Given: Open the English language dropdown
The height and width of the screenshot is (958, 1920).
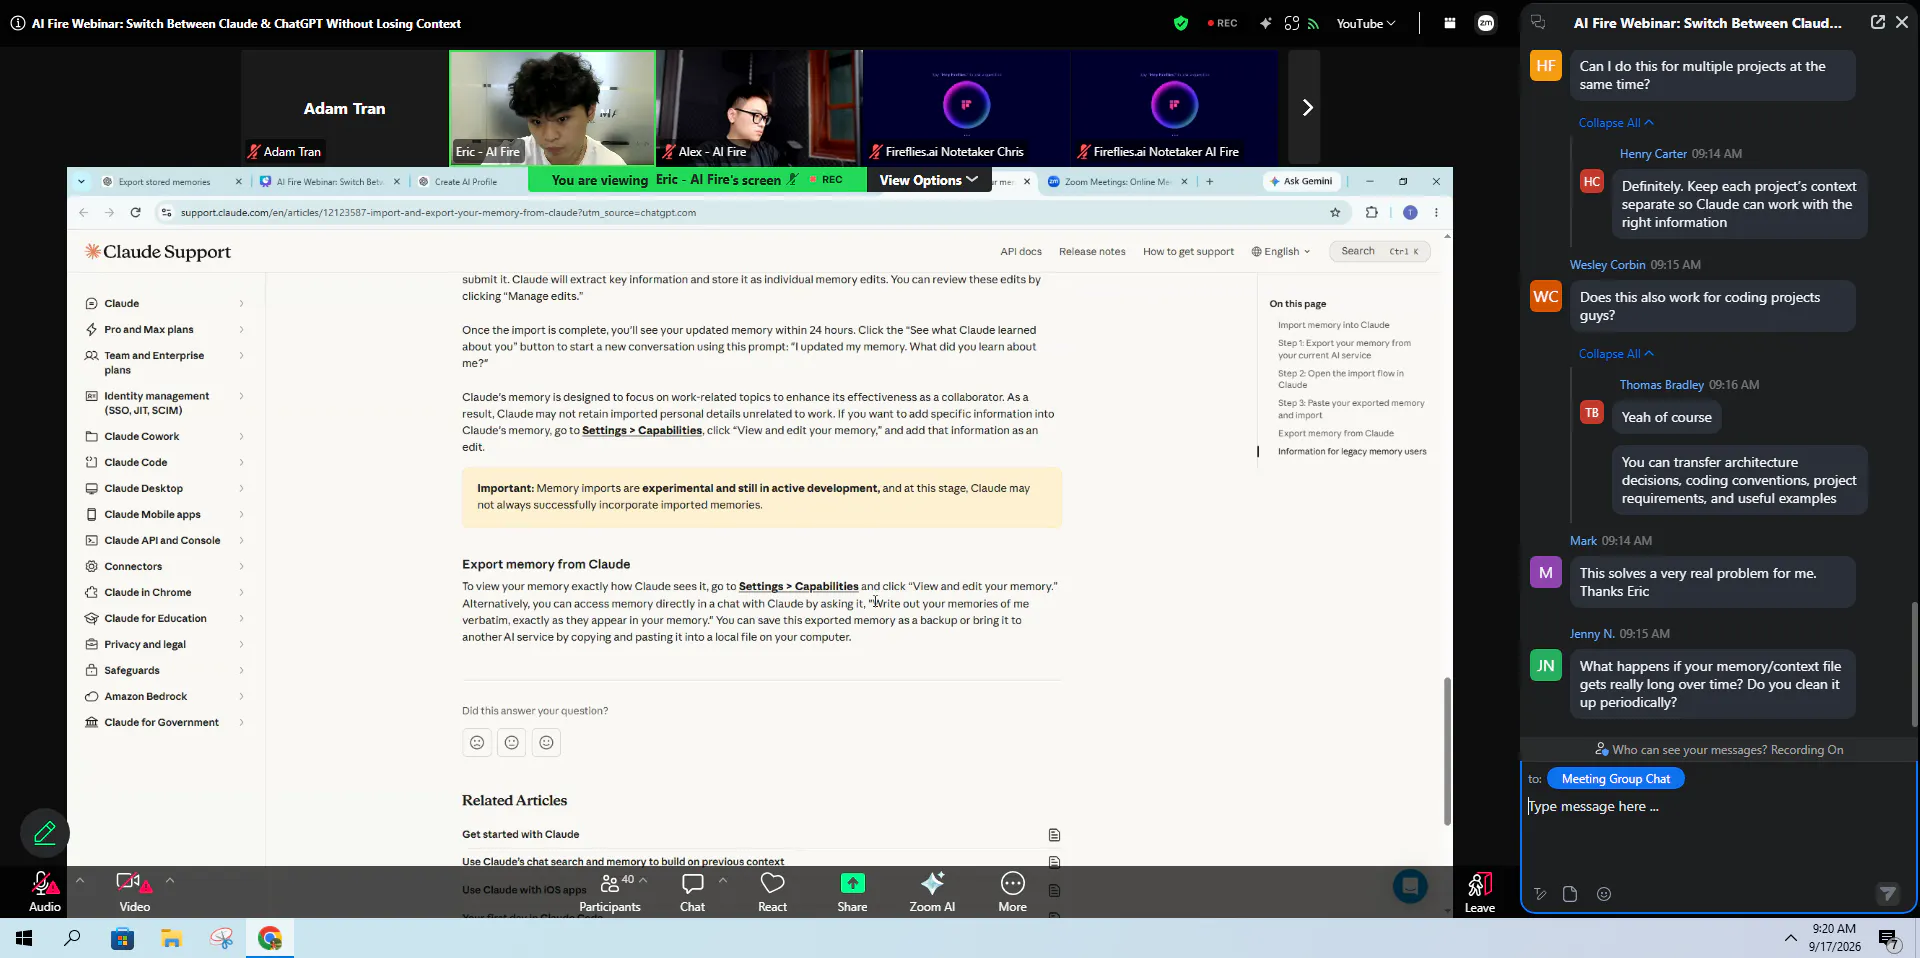Looking at the screenshot, I should tap(1280, 252).
